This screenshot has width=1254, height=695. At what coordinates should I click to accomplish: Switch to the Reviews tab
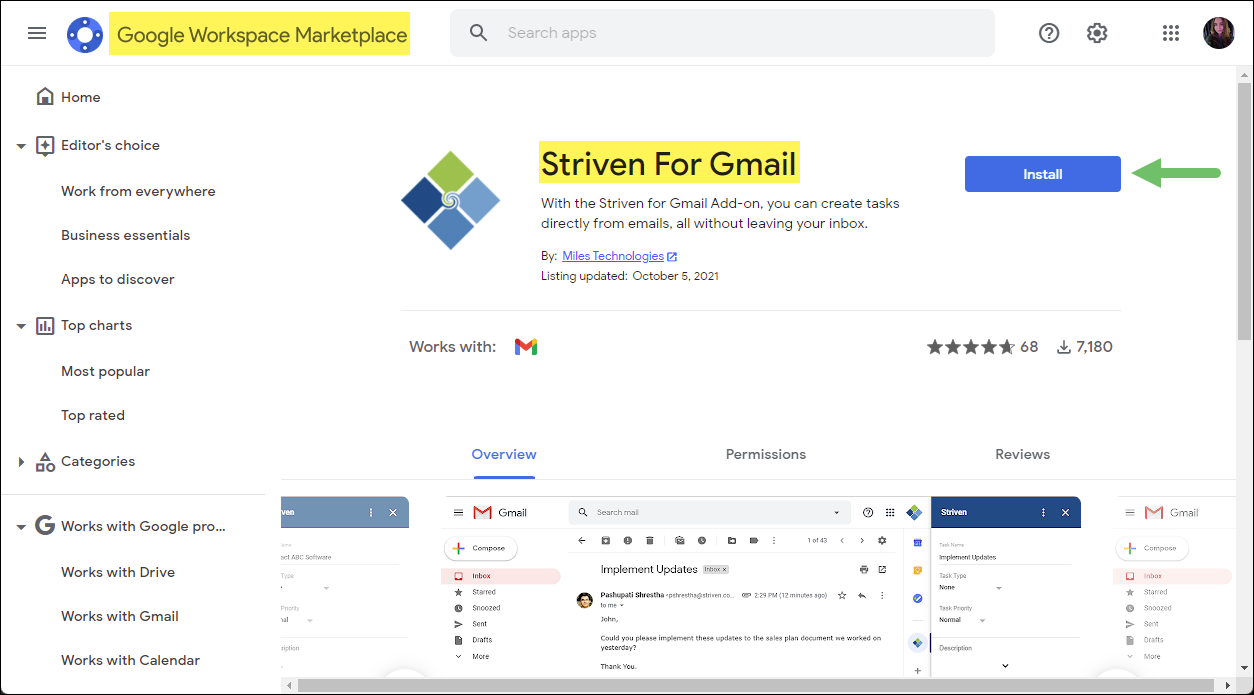(x=1022, y=454)
